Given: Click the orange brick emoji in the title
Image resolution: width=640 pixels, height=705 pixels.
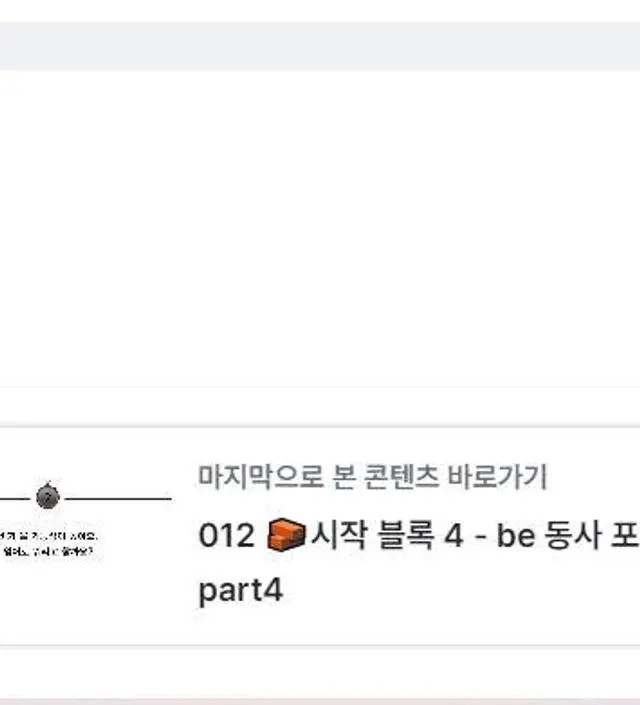Looking at the screenshot, I should point(286,536).
